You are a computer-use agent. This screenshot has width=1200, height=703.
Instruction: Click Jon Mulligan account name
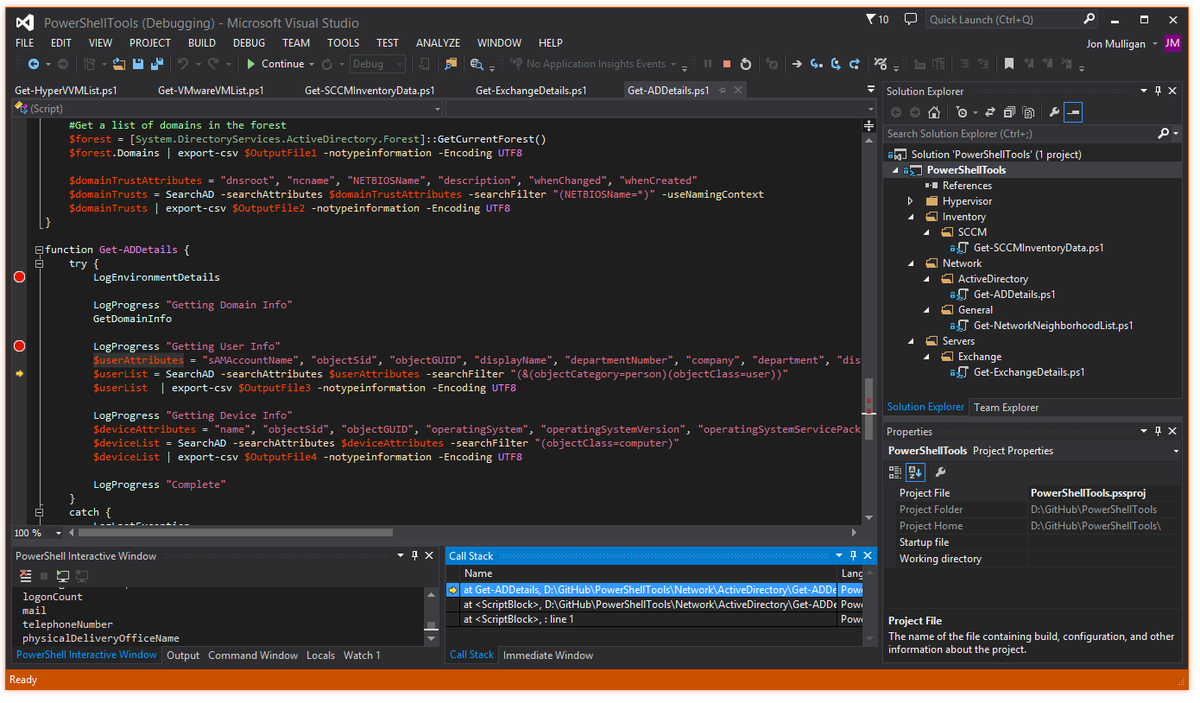(x=1117, y=43)
